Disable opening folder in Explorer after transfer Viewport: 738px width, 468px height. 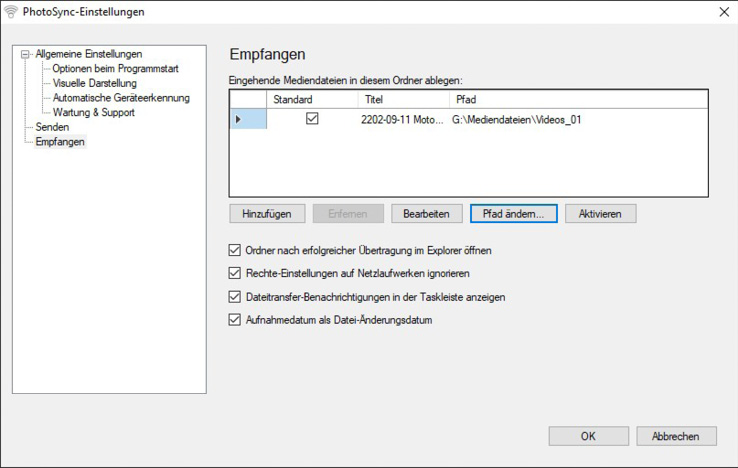pos(236,250)
